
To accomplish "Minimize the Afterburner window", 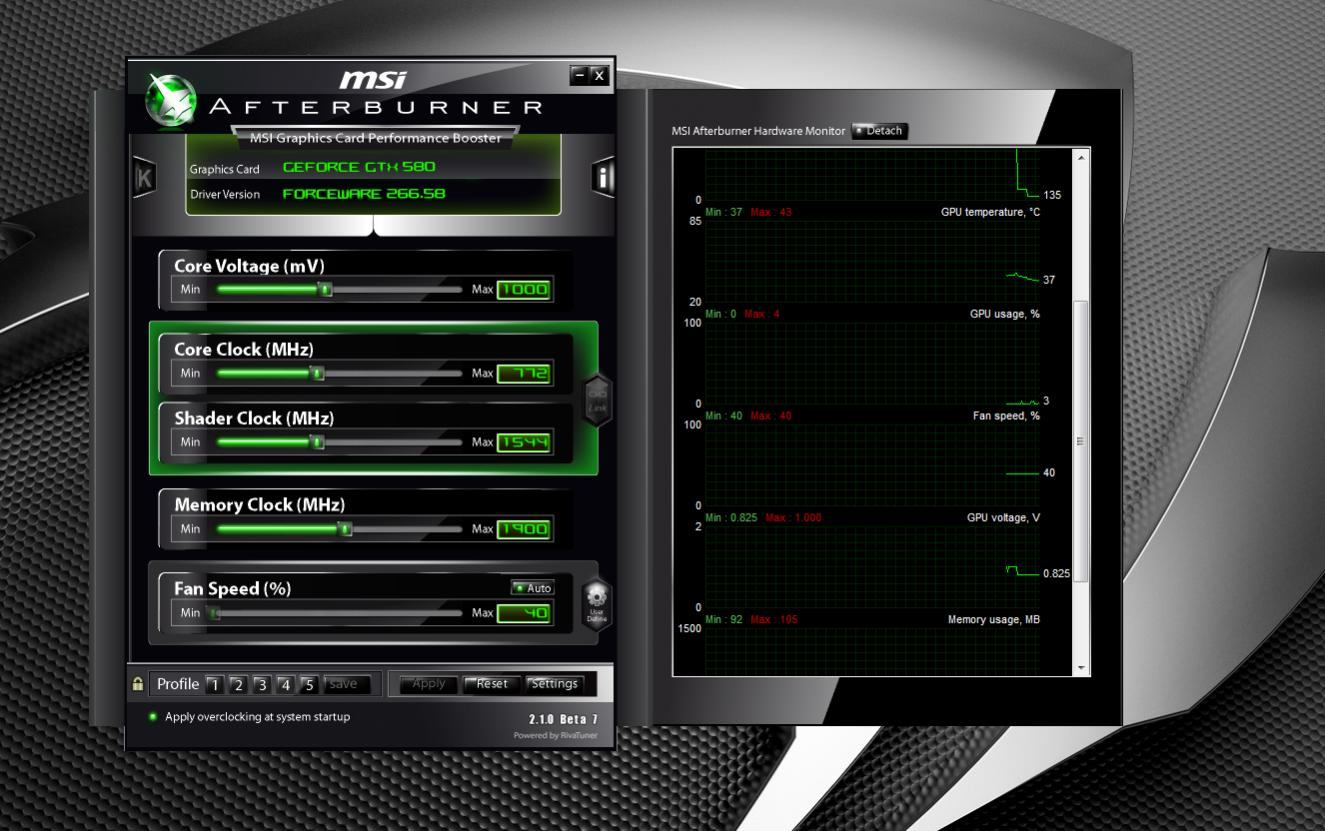I will (579, 75).
